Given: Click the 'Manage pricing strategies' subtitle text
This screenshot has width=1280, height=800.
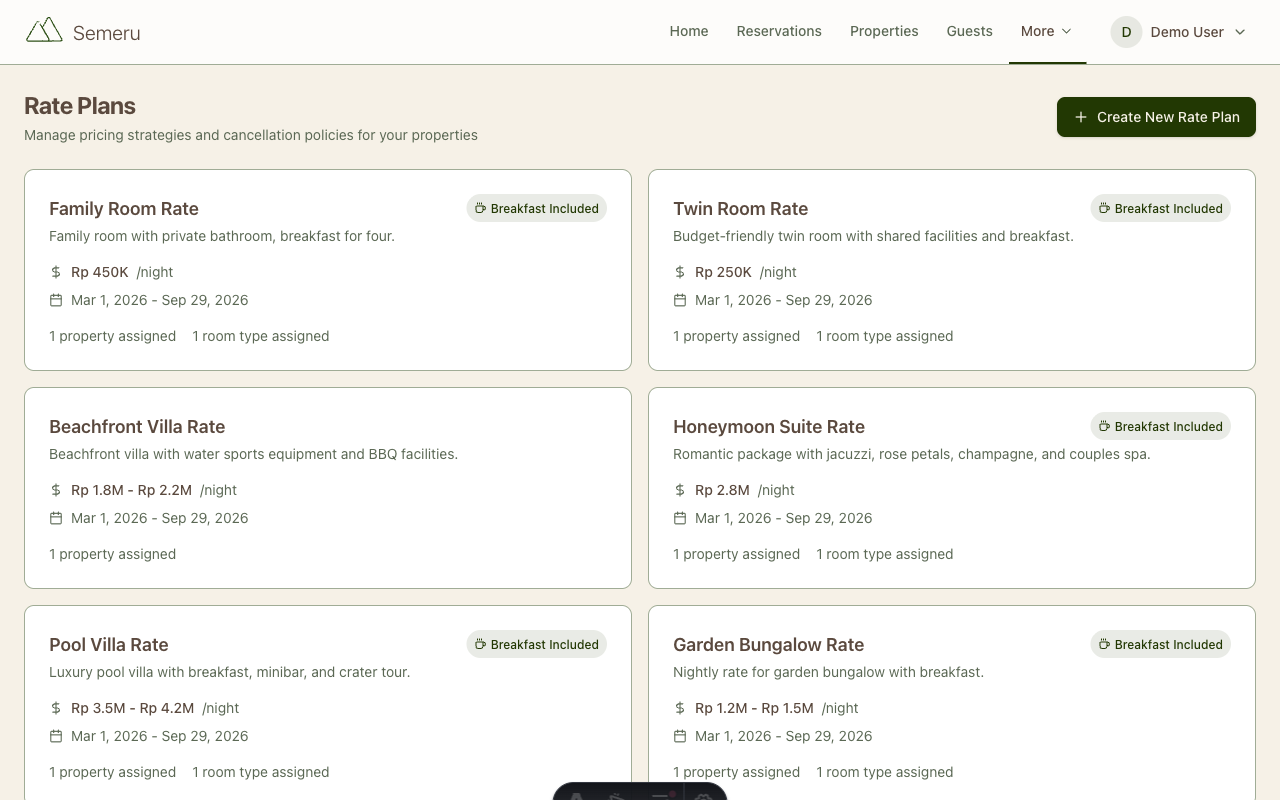Looking at the screenshot, I should (251, 135).
